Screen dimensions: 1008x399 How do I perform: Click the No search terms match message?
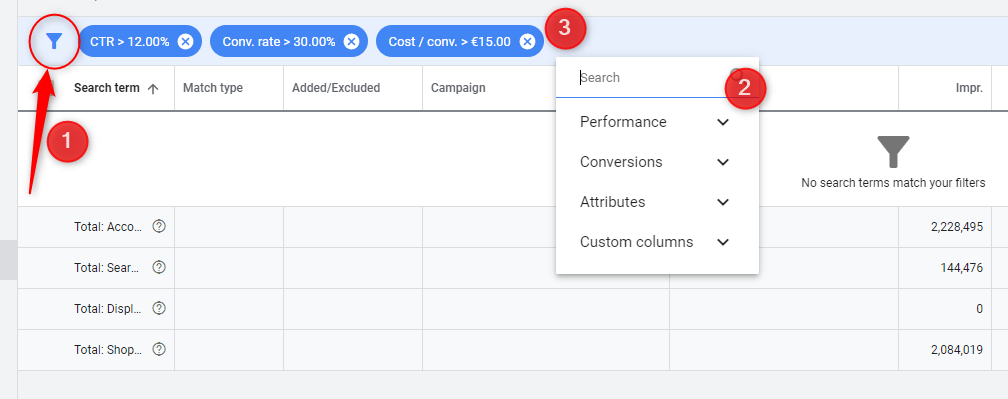coord(893,183)
